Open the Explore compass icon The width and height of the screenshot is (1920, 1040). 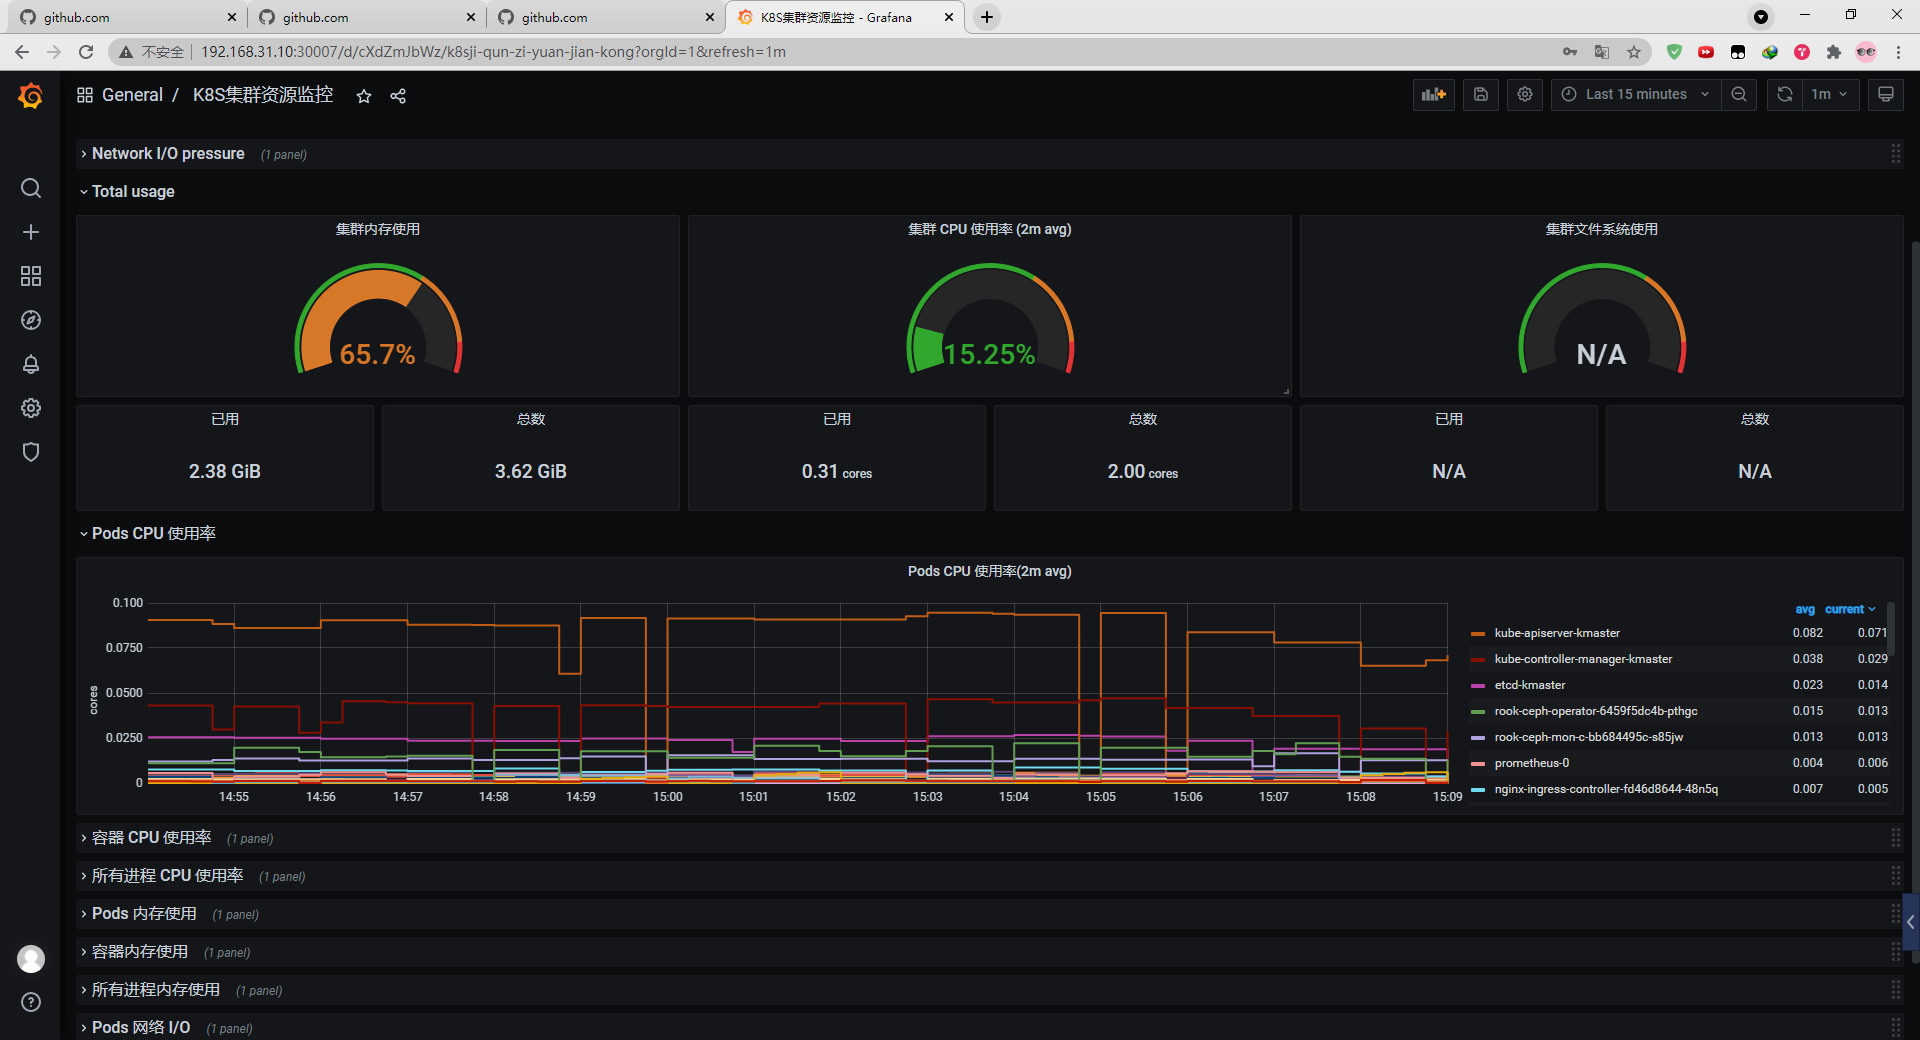click(31, 320)
